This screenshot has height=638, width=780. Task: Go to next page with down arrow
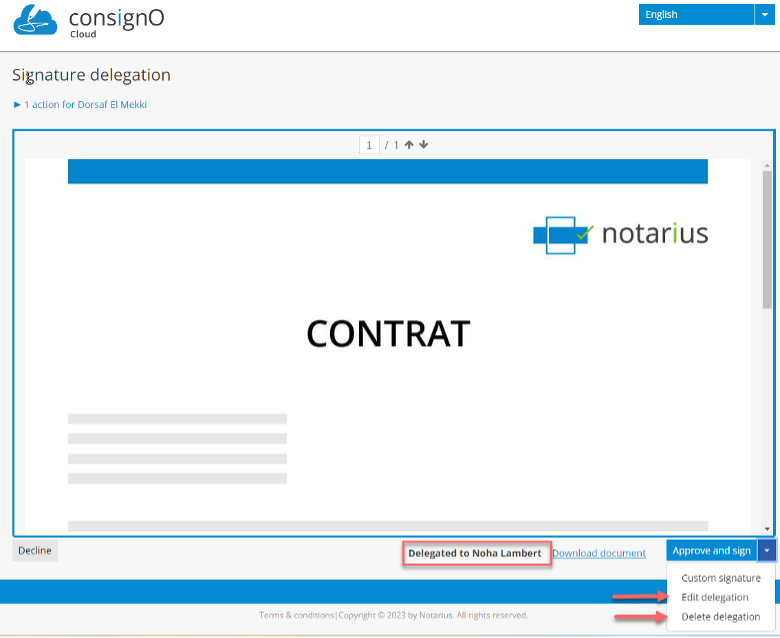pyautogui.click(x=423, y=145)
